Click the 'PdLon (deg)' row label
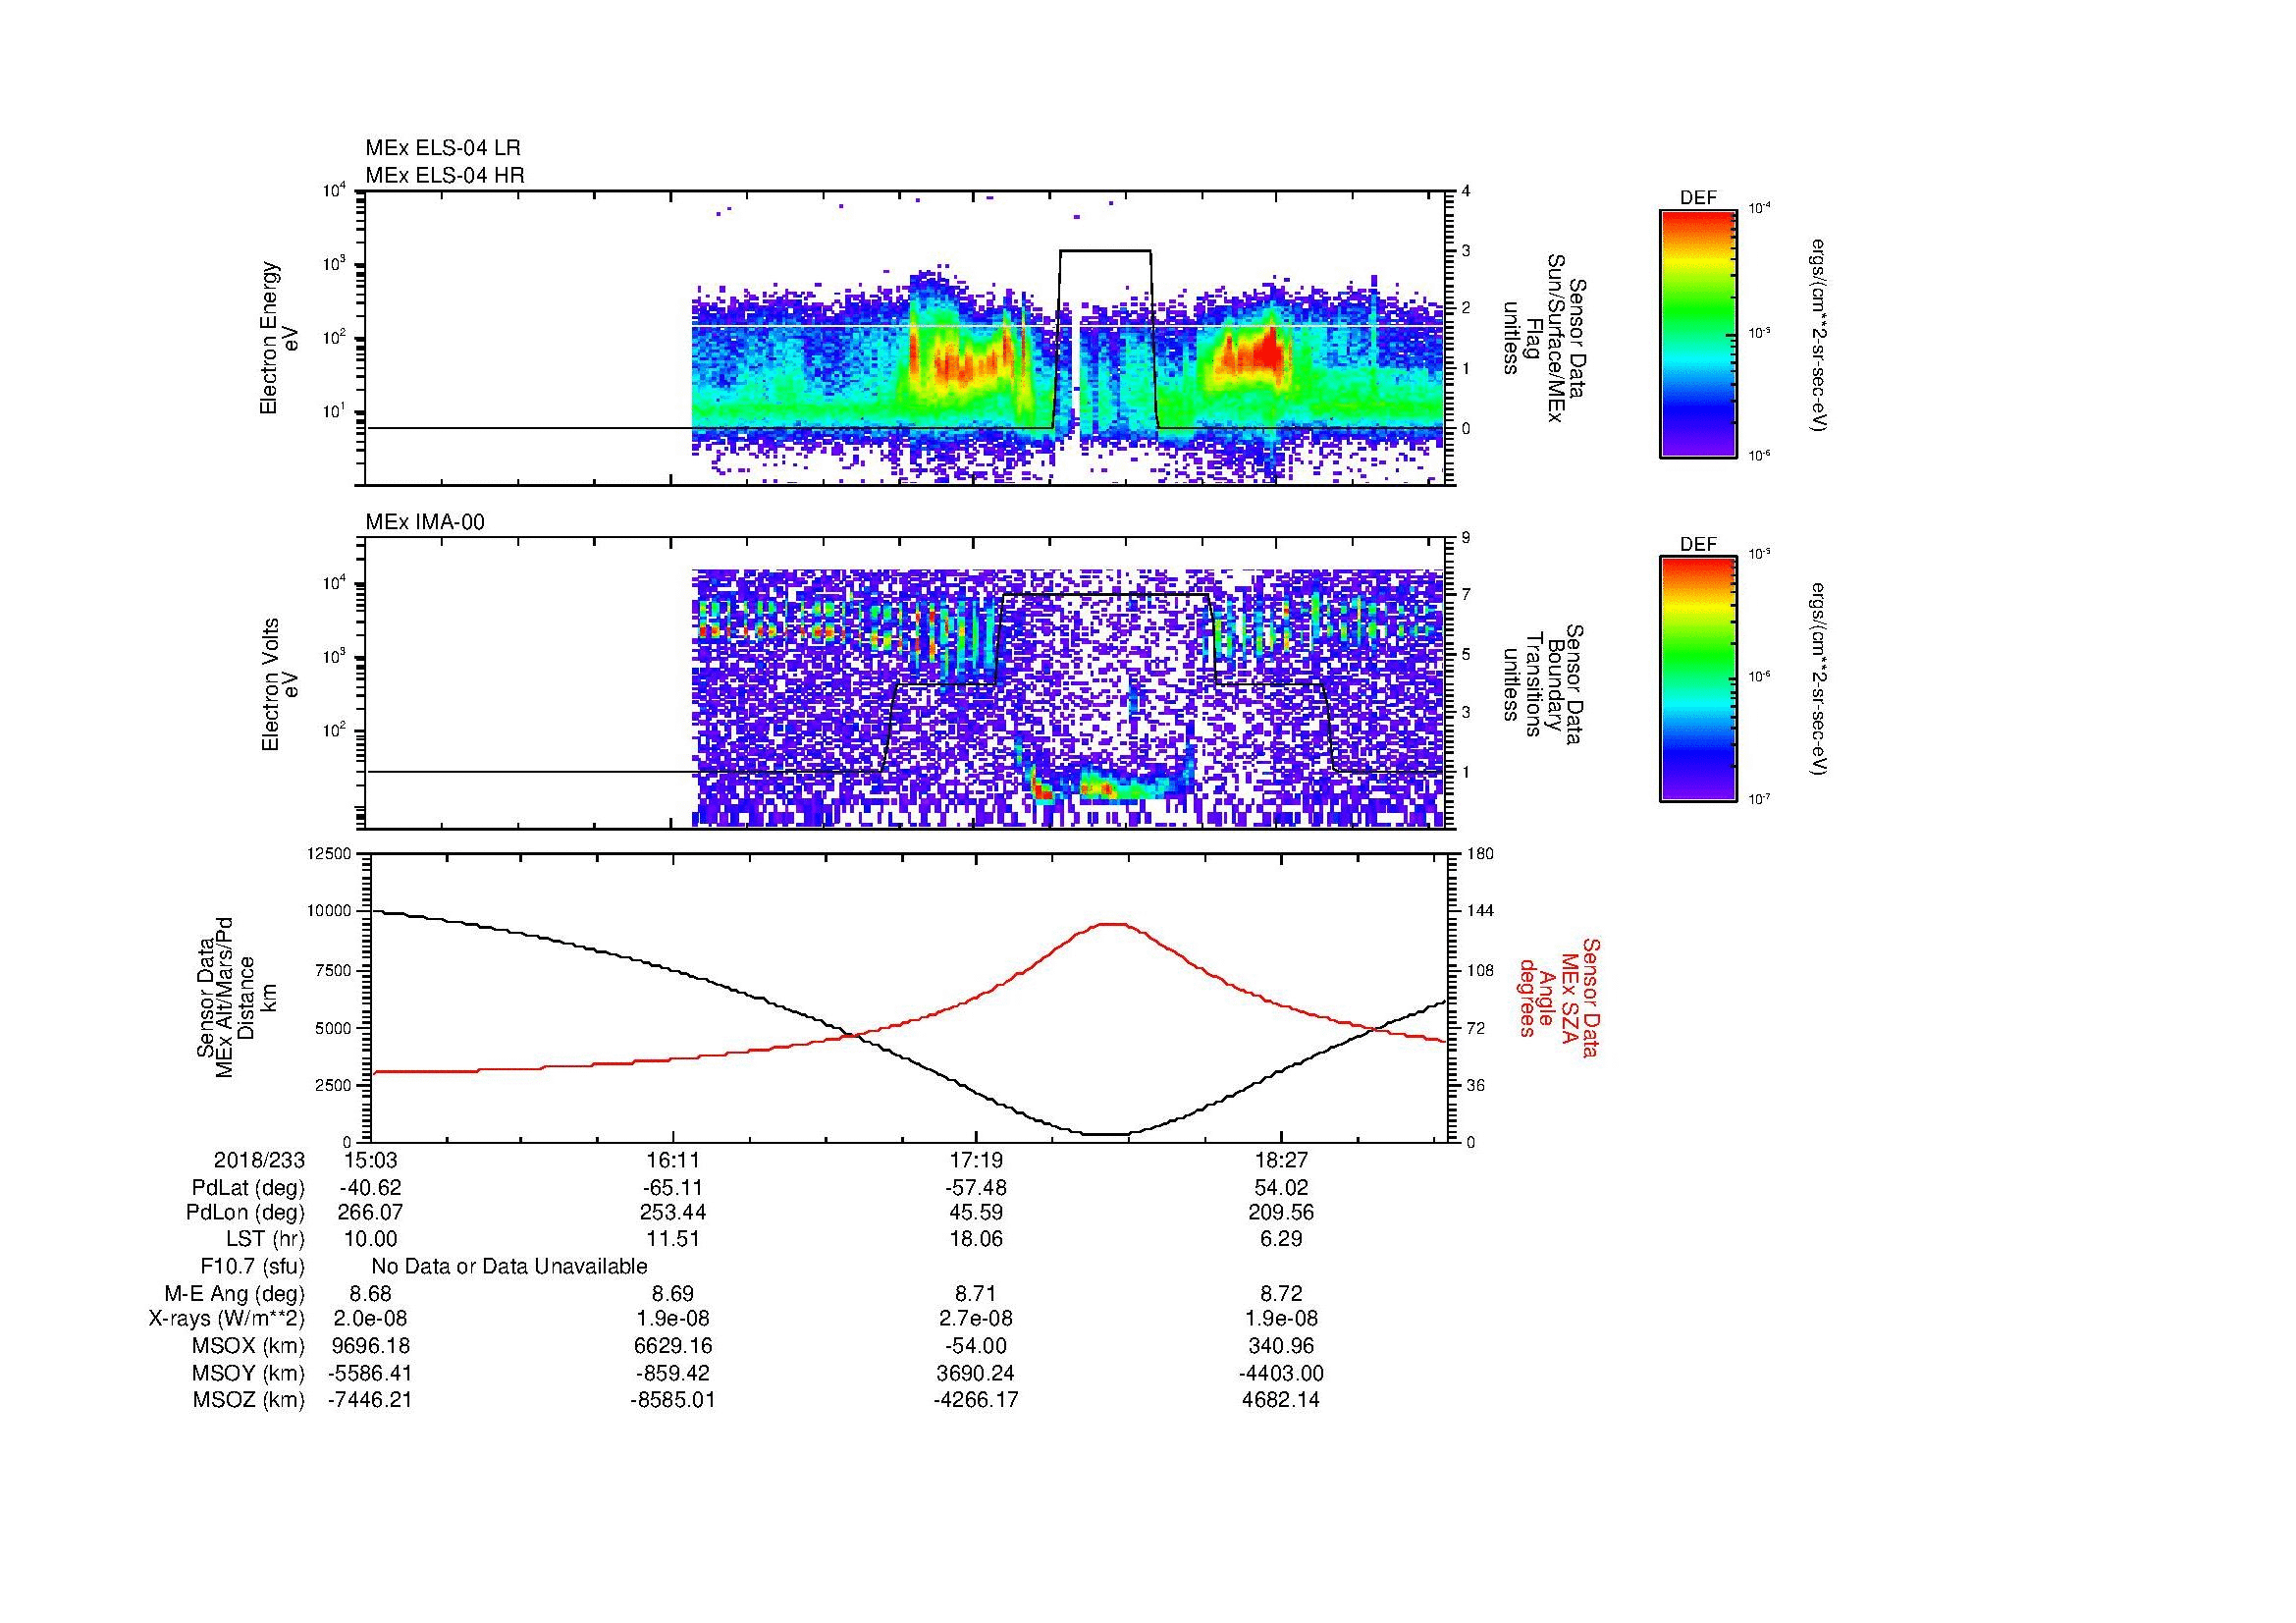The image size is (2296, 1623). tap(245, 1213)
